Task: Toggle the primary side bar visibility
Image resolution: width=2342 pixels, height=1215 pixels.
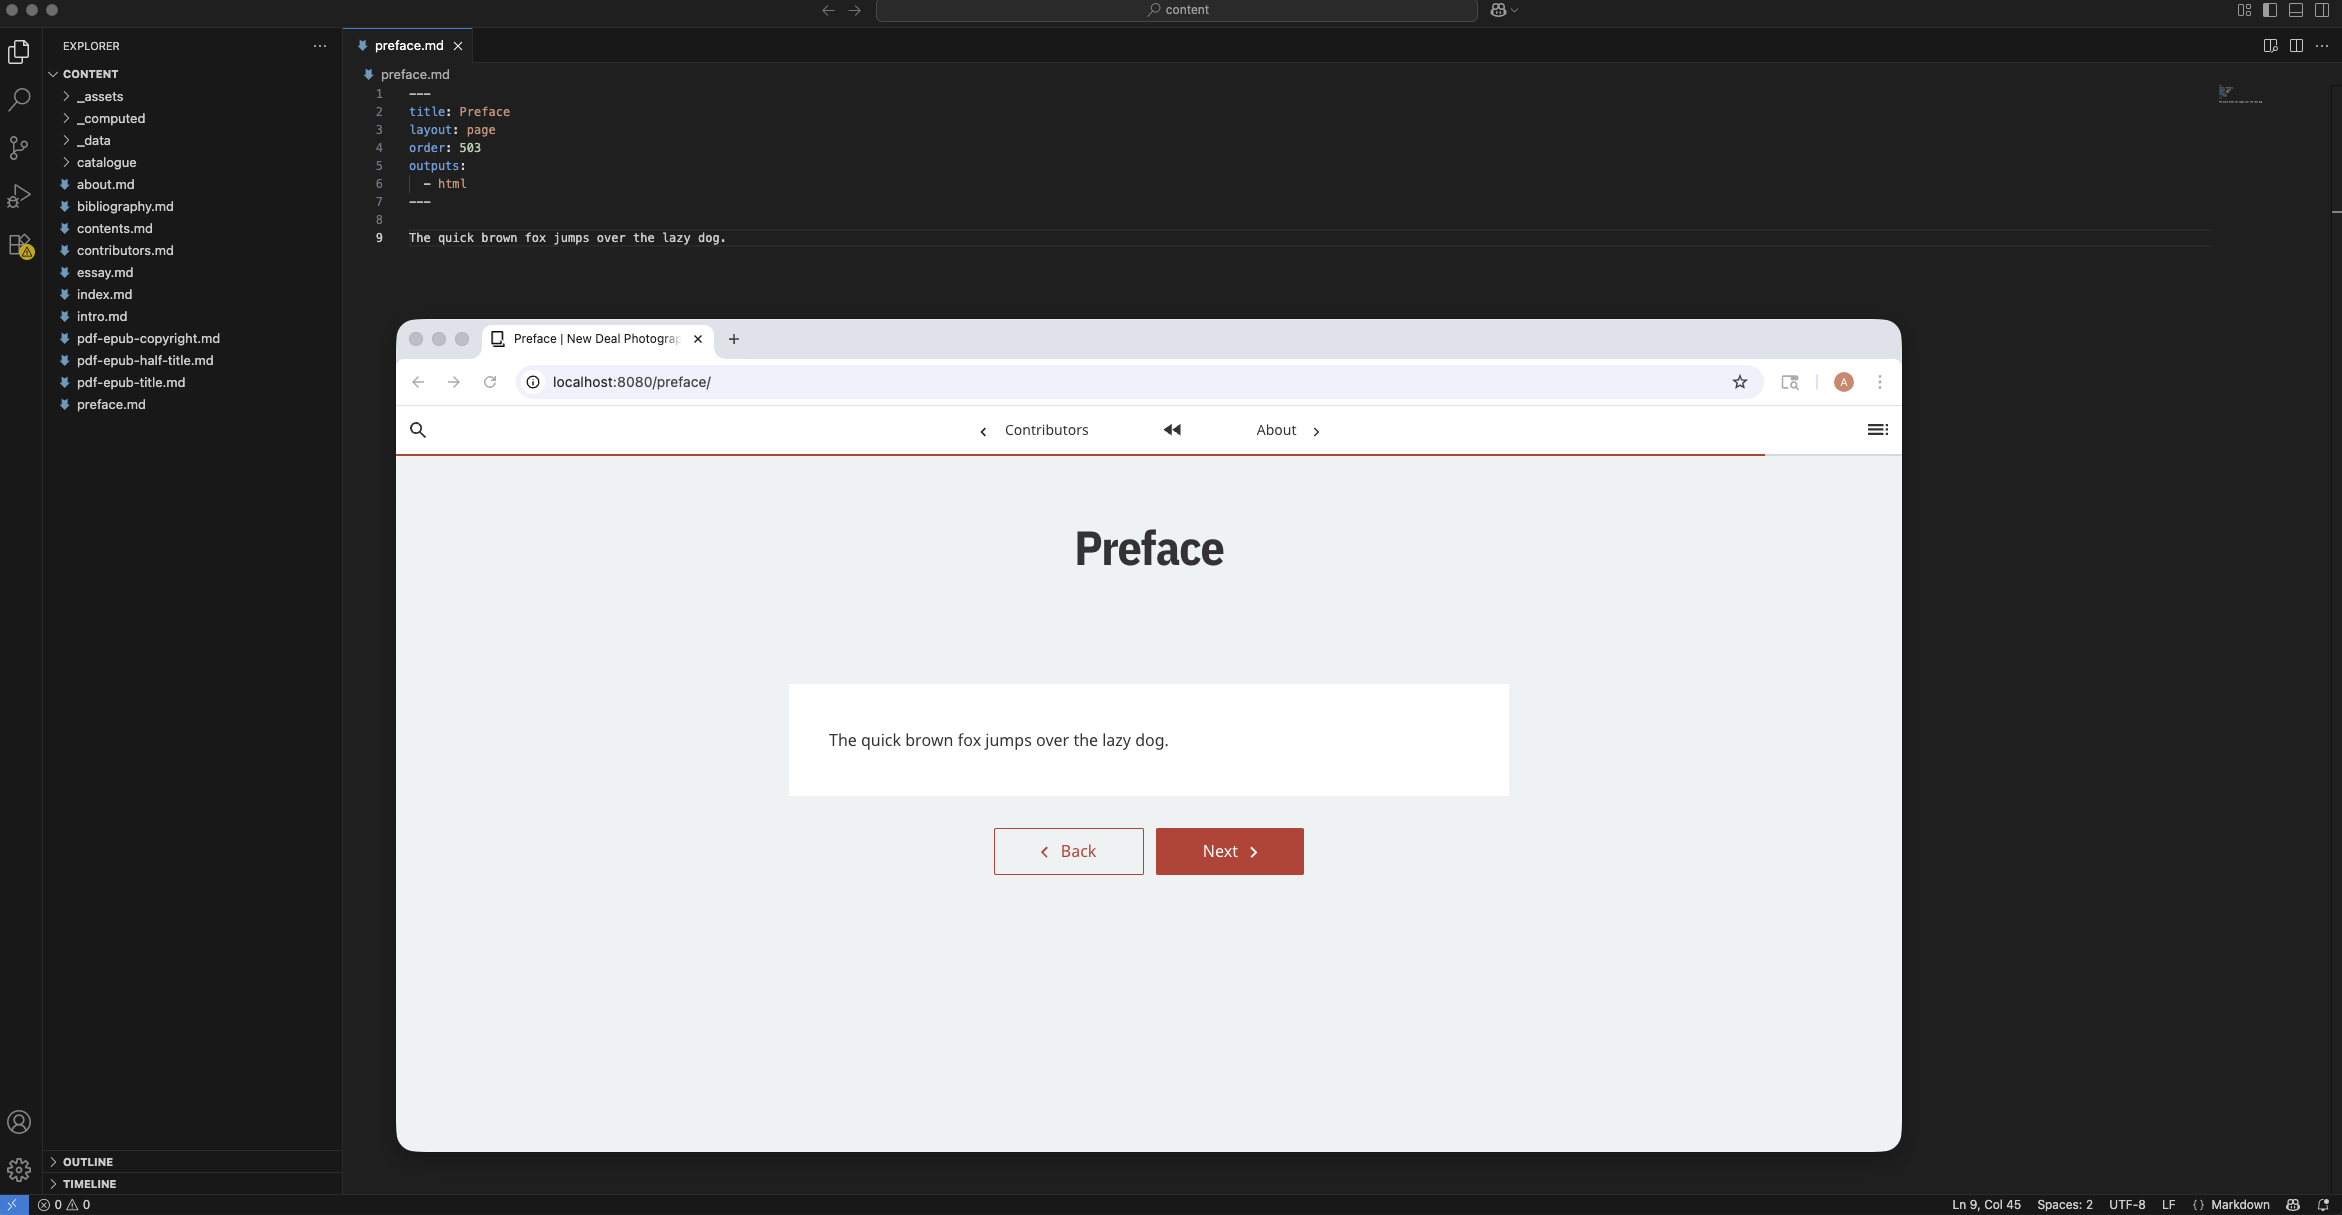Action: coord(2270,10)
